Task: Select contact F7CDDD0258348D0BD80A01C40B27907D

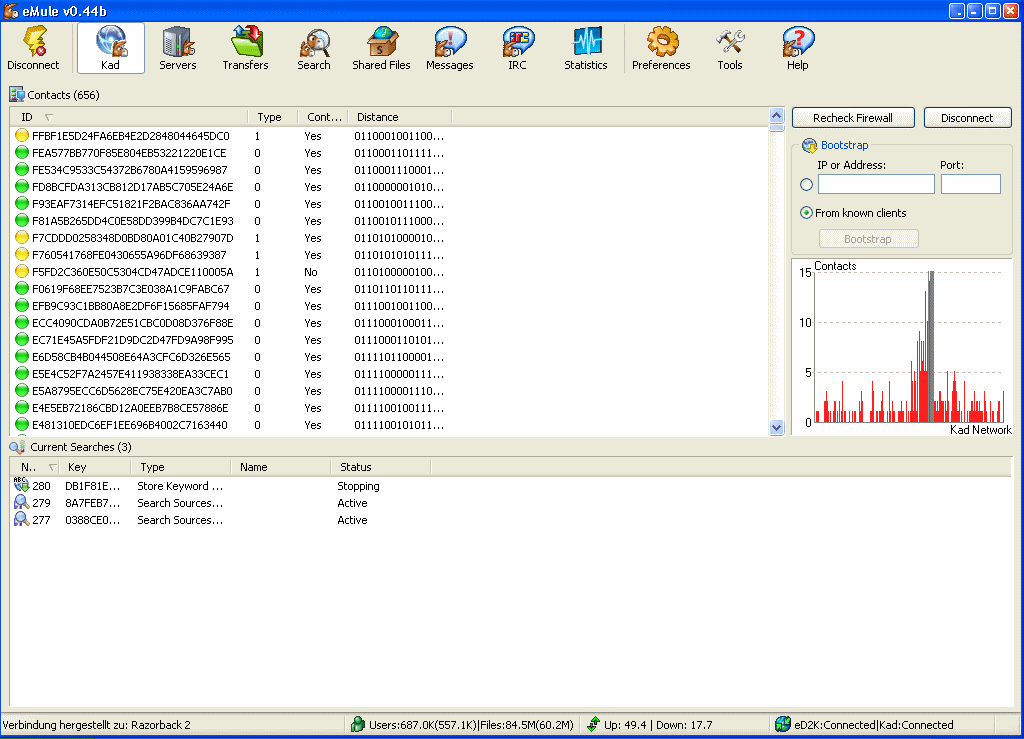Action: coord(133,238)
